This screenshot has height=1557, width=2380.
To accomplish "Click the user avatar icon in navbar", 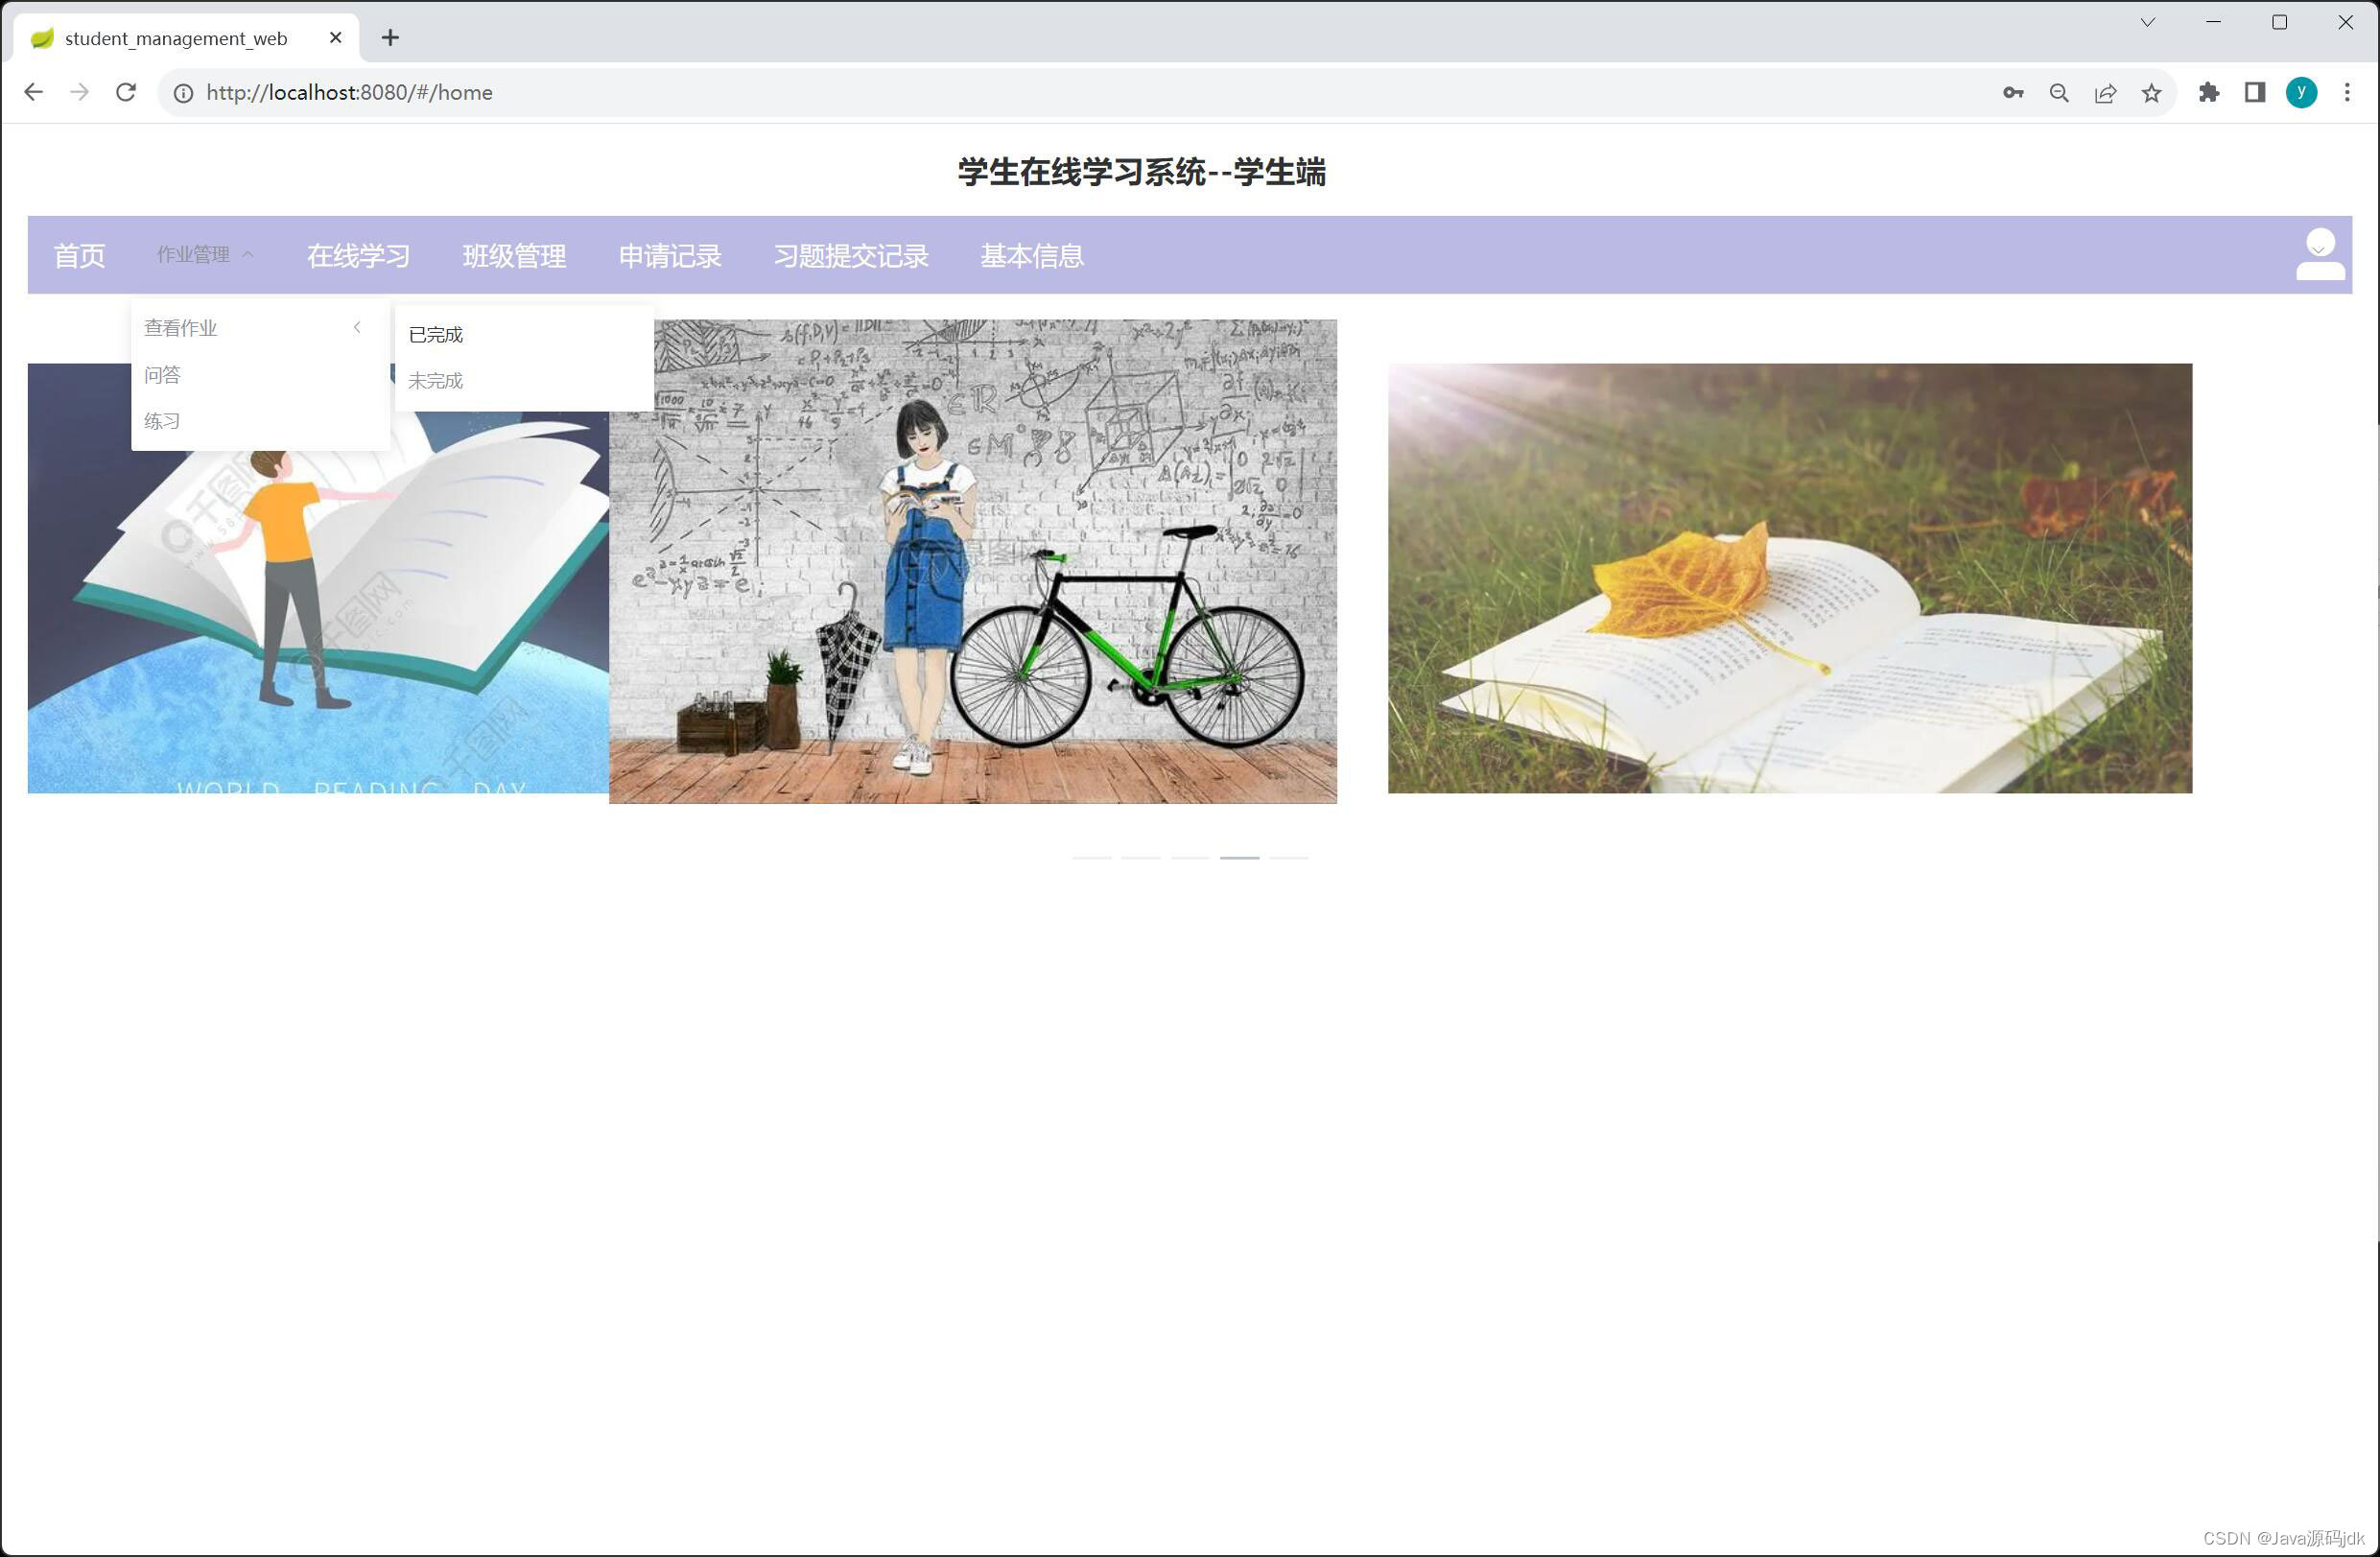I will point(2319,255).
